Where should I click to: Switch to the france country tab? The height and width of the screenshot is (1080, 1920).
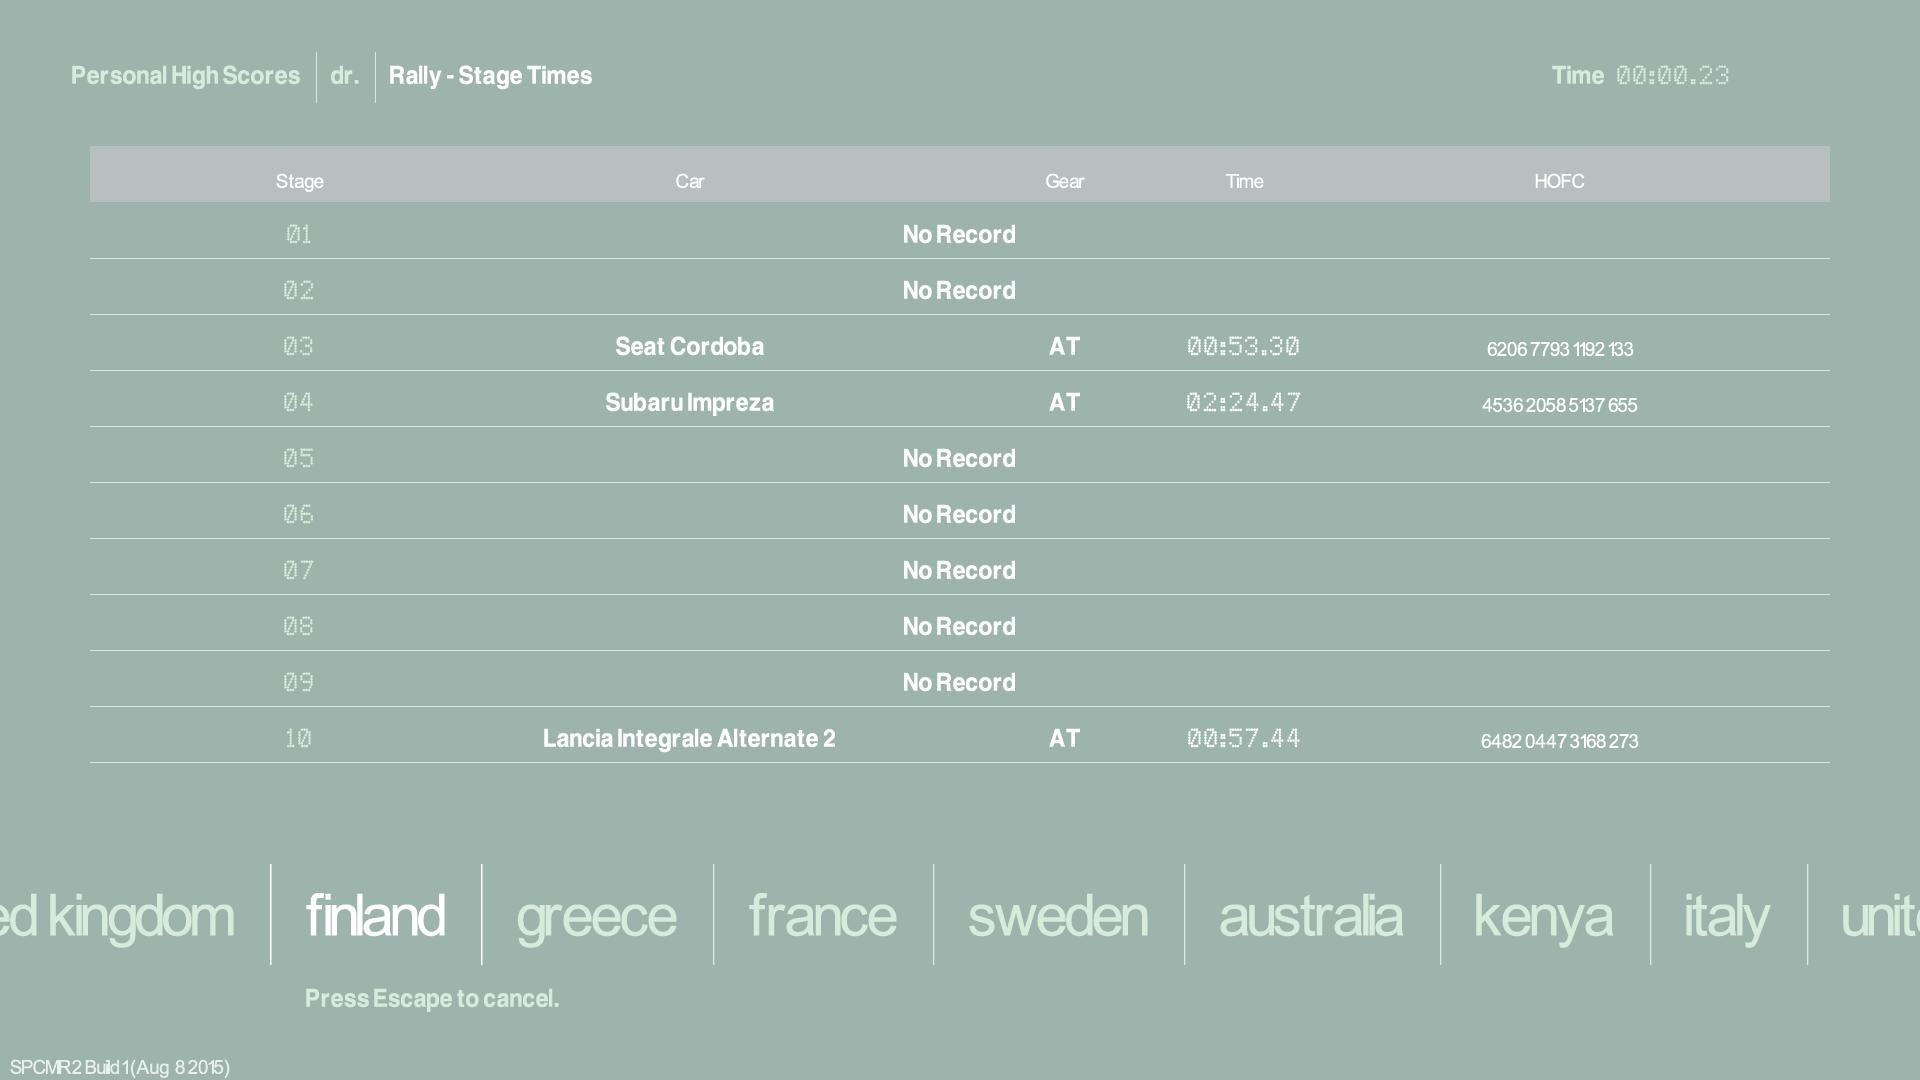822,916
